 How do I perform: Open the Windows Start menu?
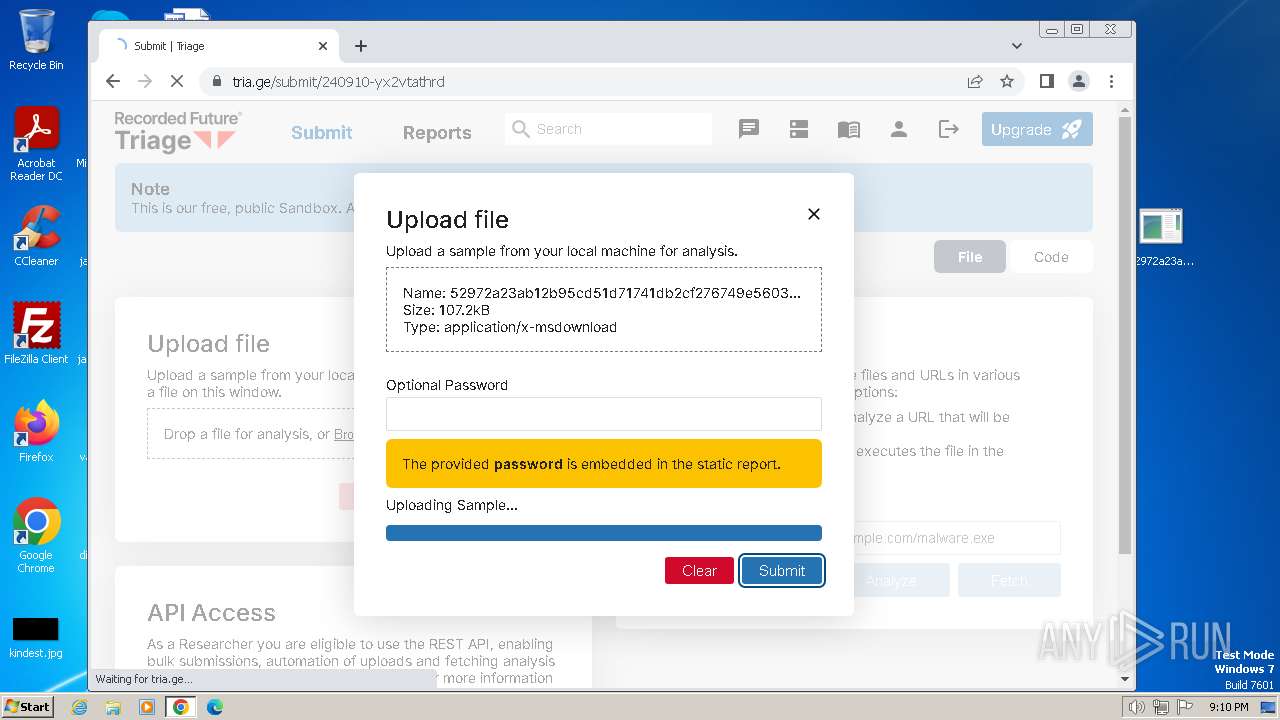[27, 706]
